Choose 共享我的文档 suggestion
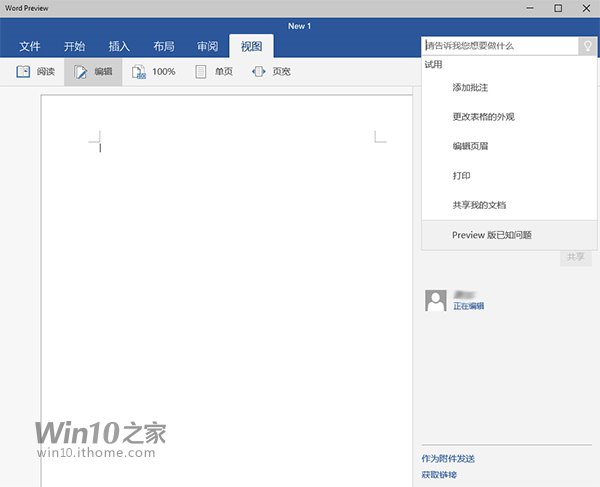 click(509, 205)
